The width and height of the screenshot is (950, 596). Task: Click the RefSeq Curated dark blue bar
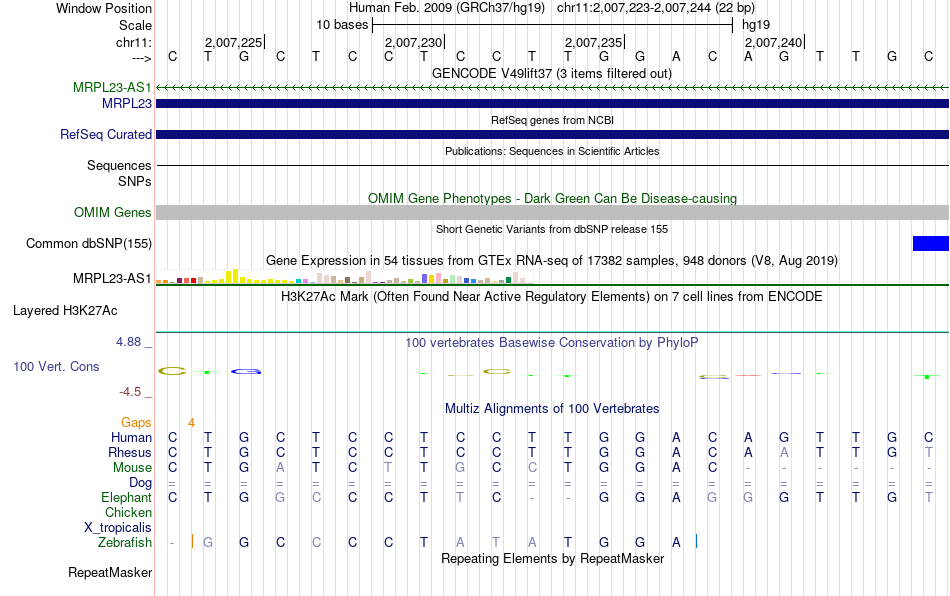coord(552,134)
